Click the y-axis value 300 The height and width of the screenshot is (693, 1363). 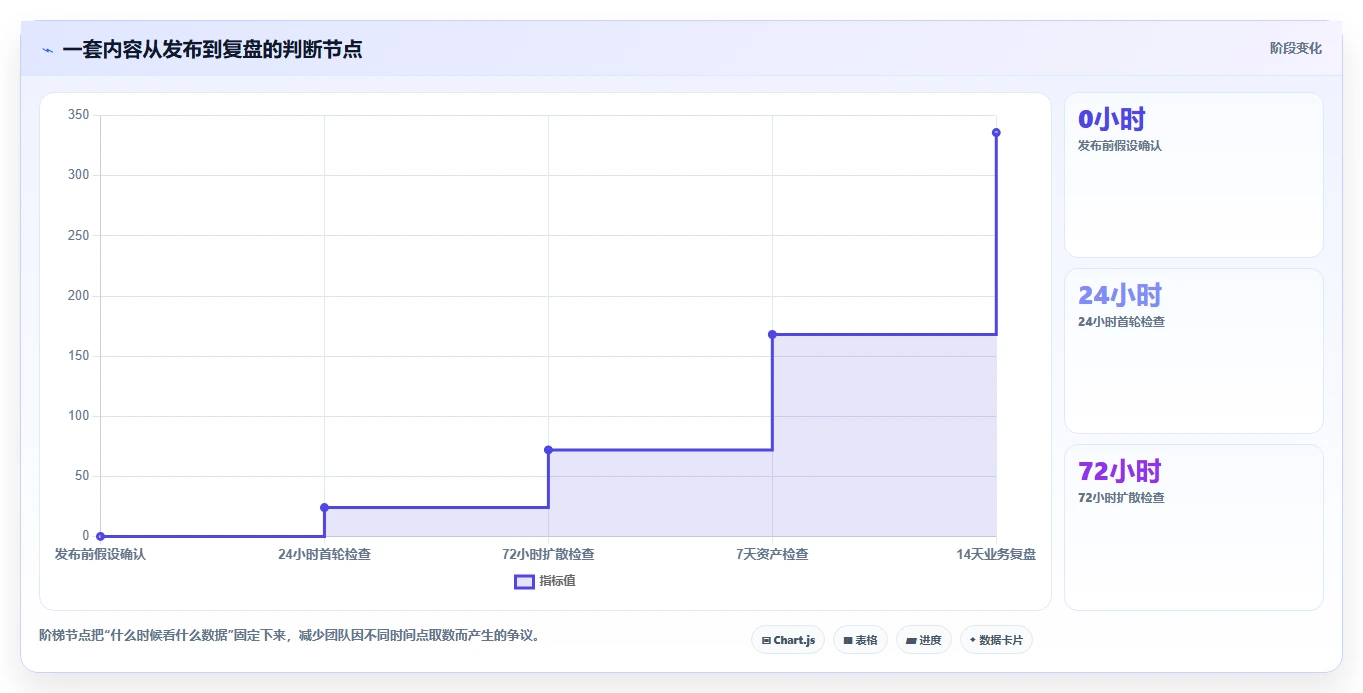point(79,175)
